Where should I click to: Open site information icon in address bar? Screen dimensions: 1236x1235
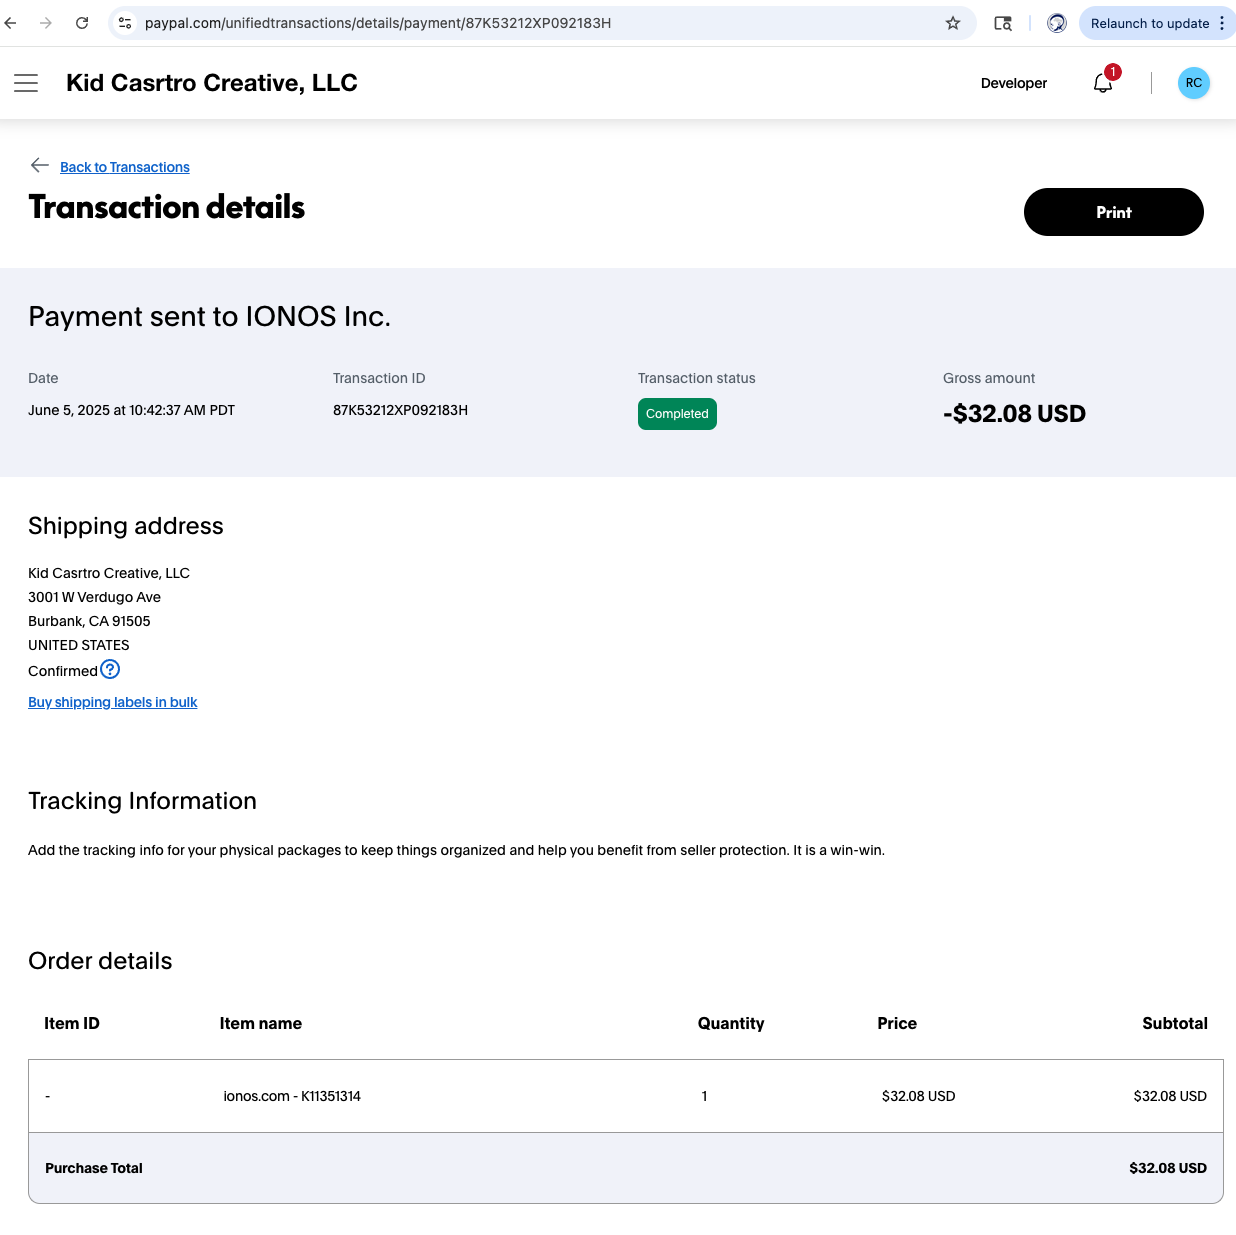125,23
